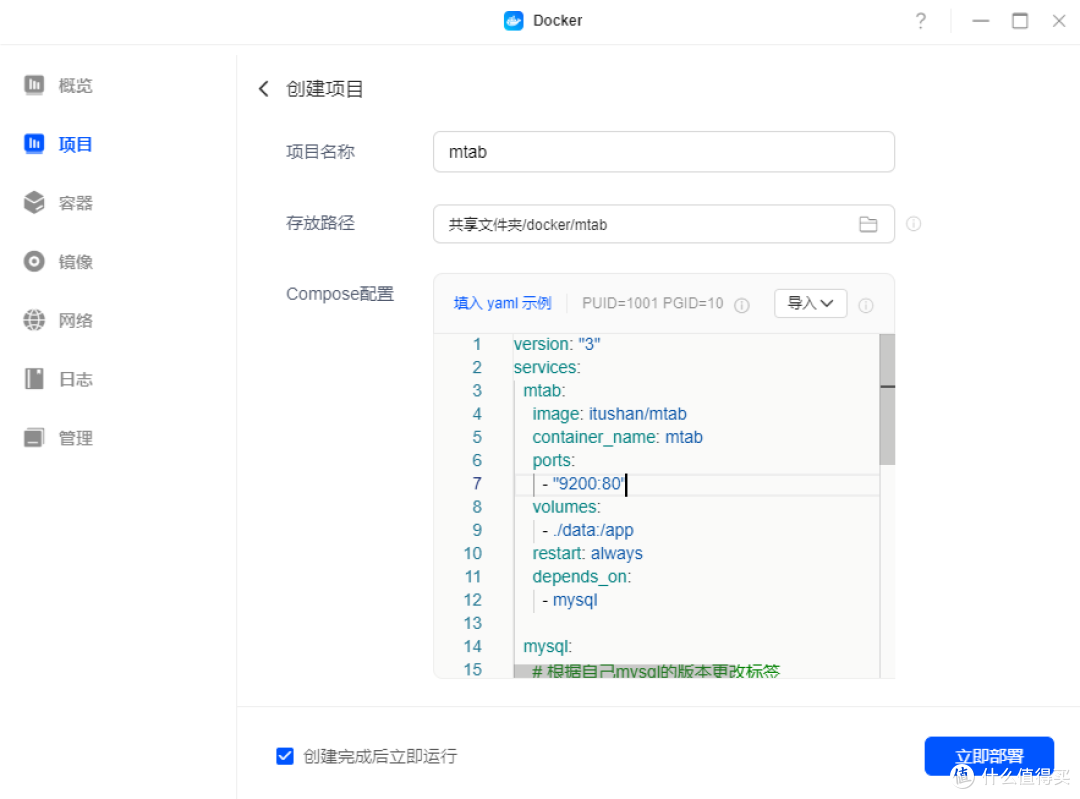This screenshot has width=1080, height=799.
Task: Open the 管理 (Management) section
Action: pyautogui.click(x=33, y=437)
